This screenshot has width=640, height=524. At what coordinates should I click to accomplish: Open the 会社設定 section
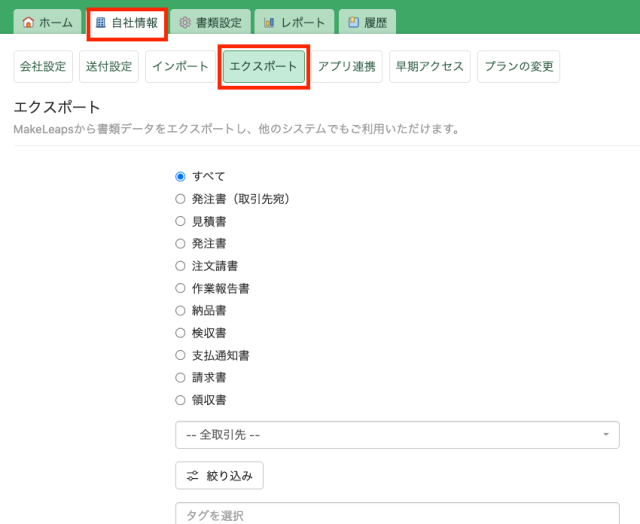(43, 67)
